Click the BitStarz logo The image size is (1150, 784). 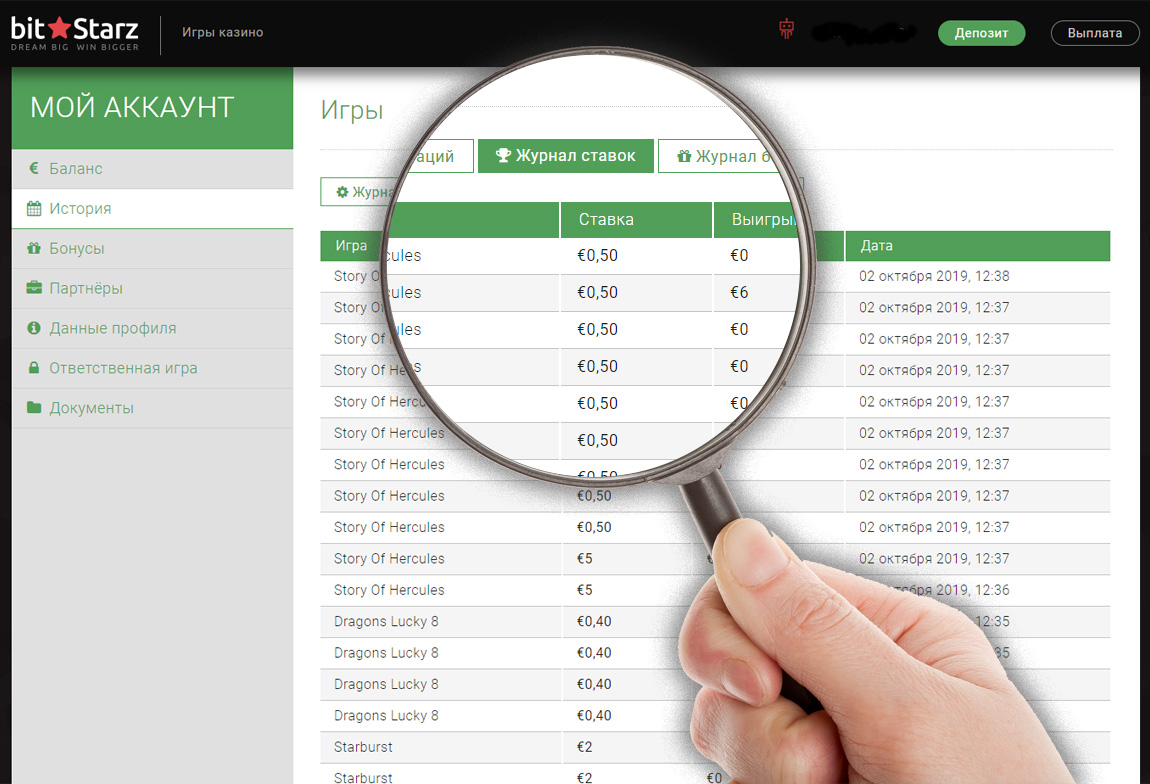tap(75, 32)
